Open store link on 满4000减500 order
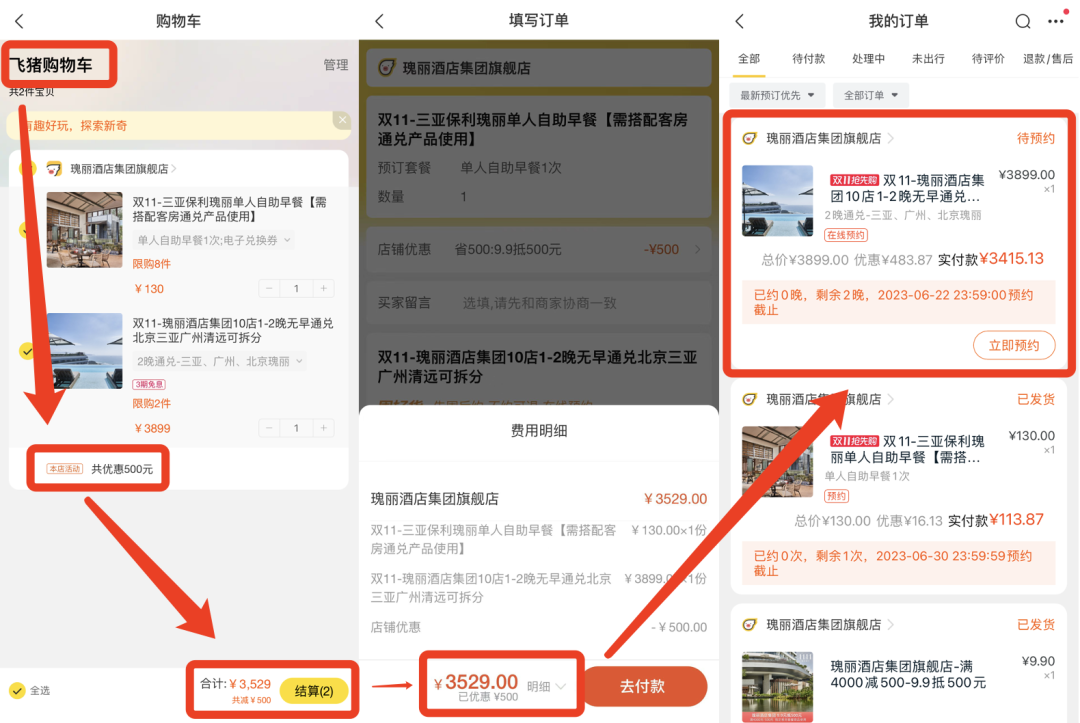1080x723 pixels. [x=830, y=625]
